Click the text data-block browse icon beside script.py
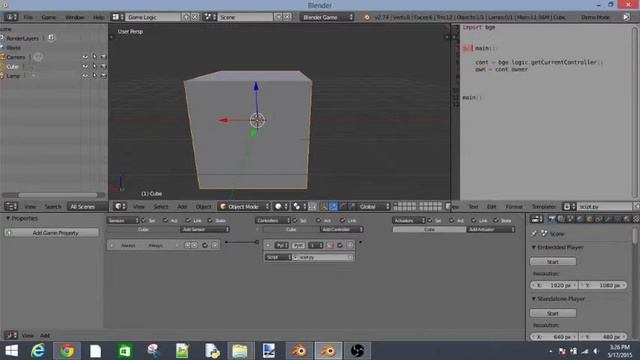Image resolution: width=640 pixels, height=360 pixels. (x=569, y=207)
